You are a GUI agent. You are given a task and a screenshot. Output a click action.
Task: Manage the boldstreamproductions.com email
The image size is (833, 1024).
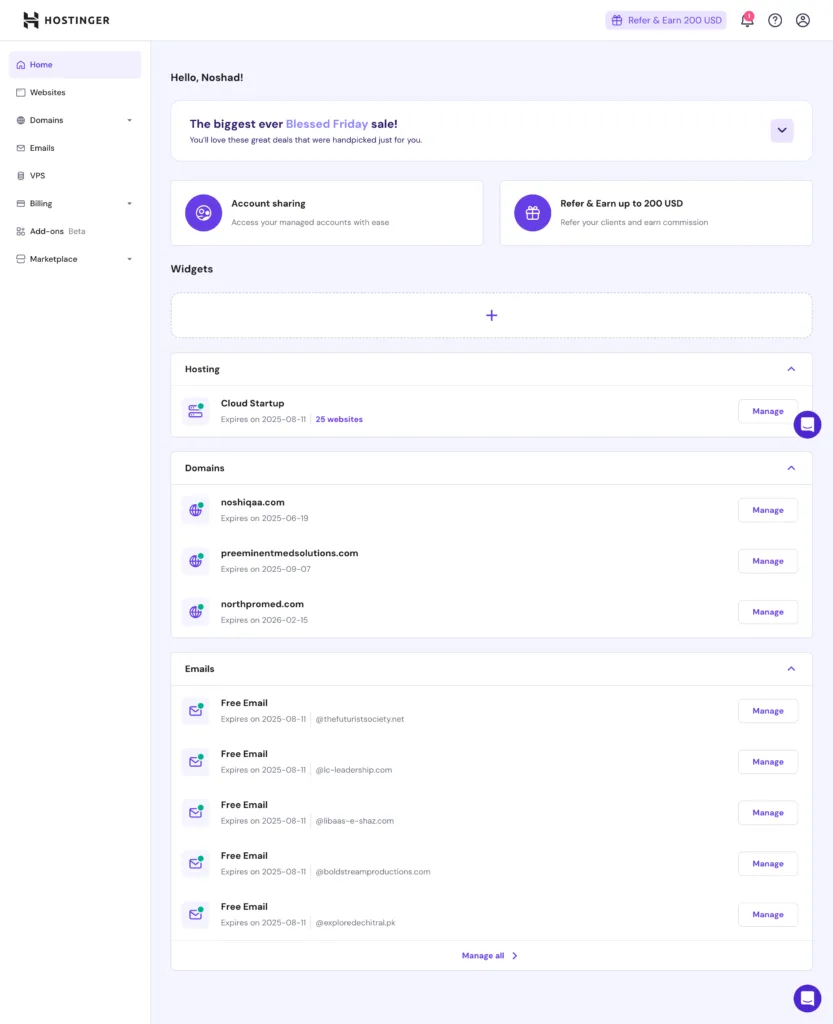768,863
